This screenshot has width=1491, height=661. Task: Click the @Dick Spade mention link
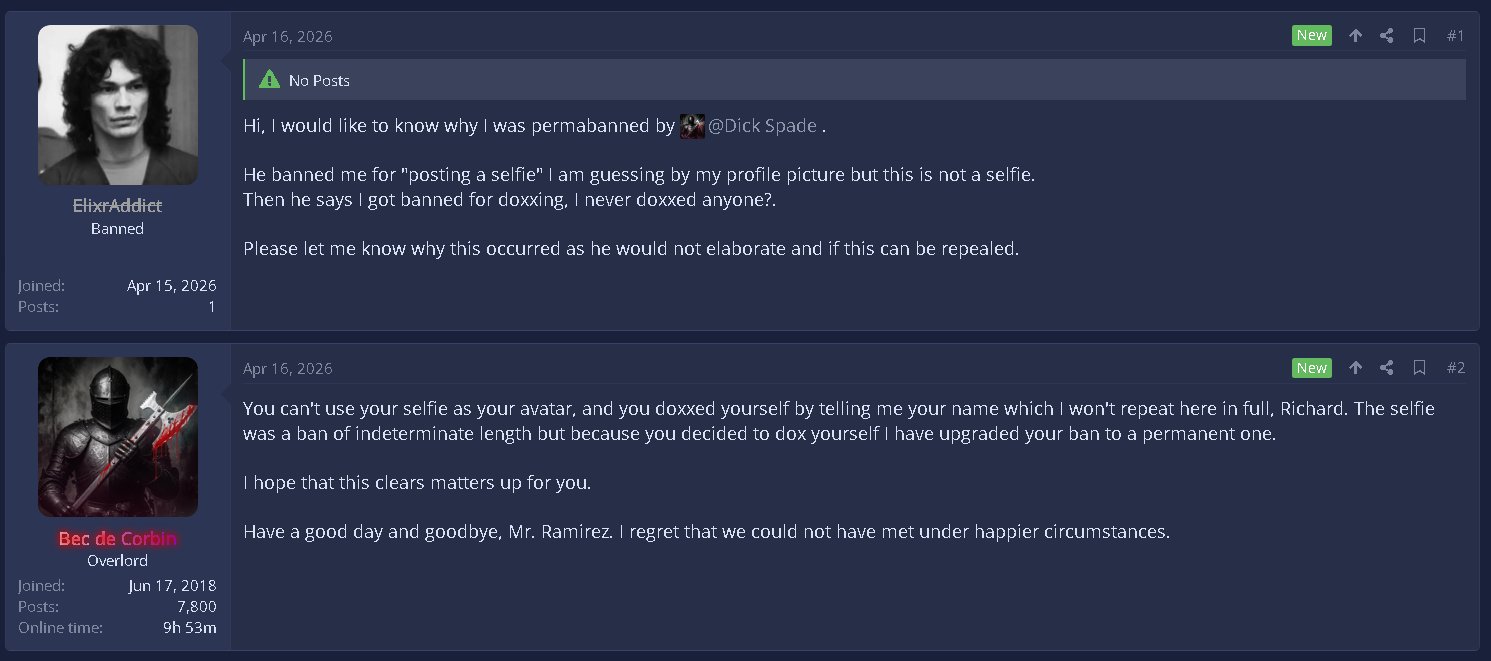click(762, 126)
